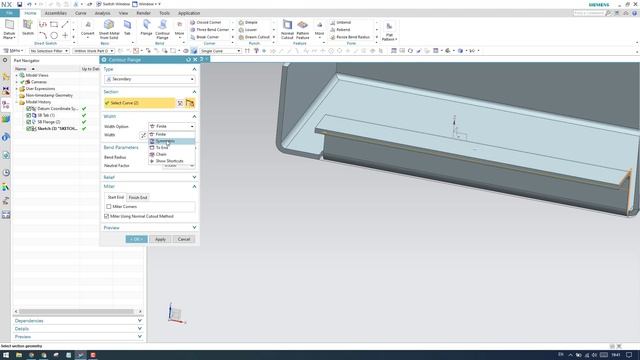Select the Rectangle sketch tool

(x=54, y=24)
